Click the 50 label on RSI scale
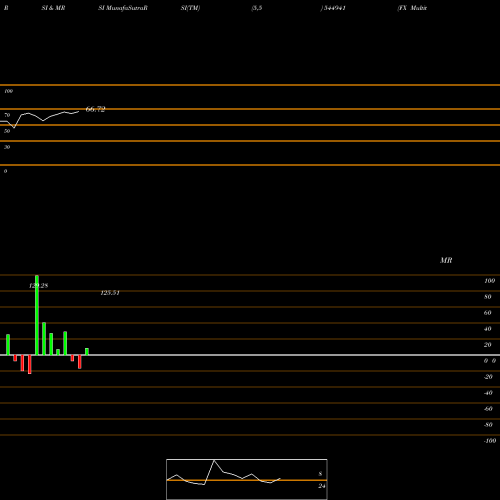The image size is (500, 500). pyautogui.click(x=7, y=131)
